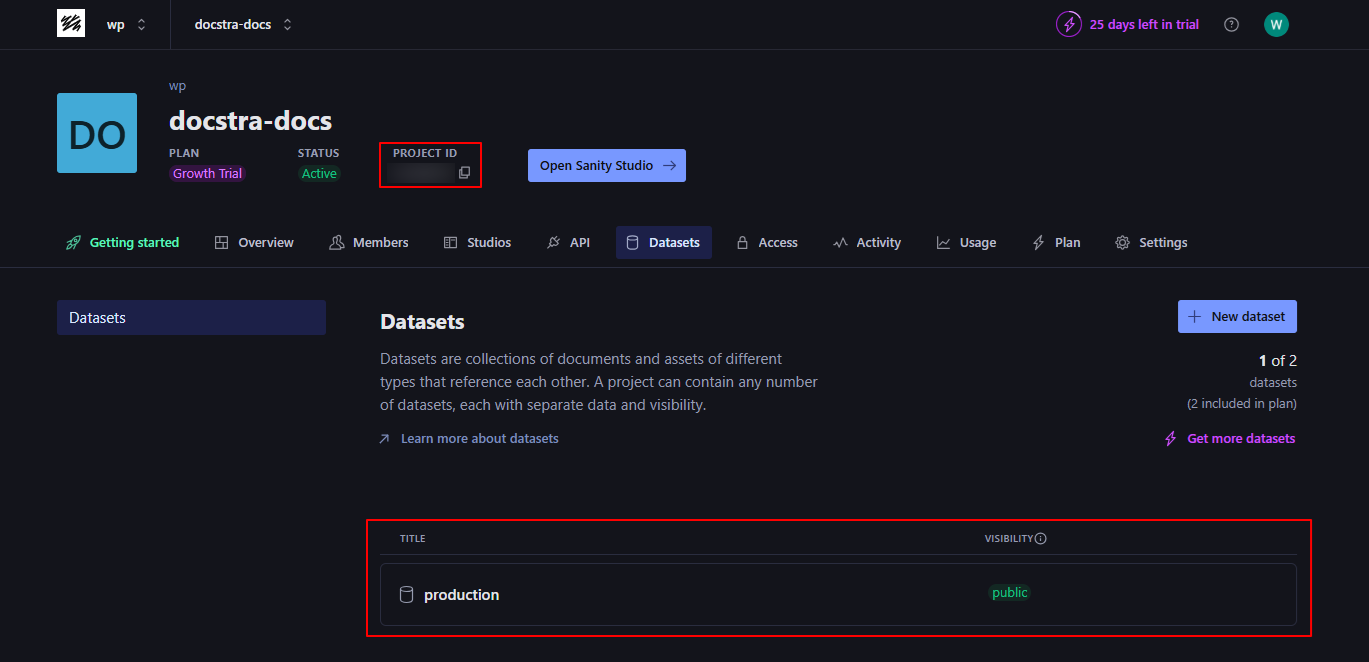Image resolution: width=1369 pixels, height=662 pixels.
Task: Go to the API tab
Action: (x=568, y=243)
